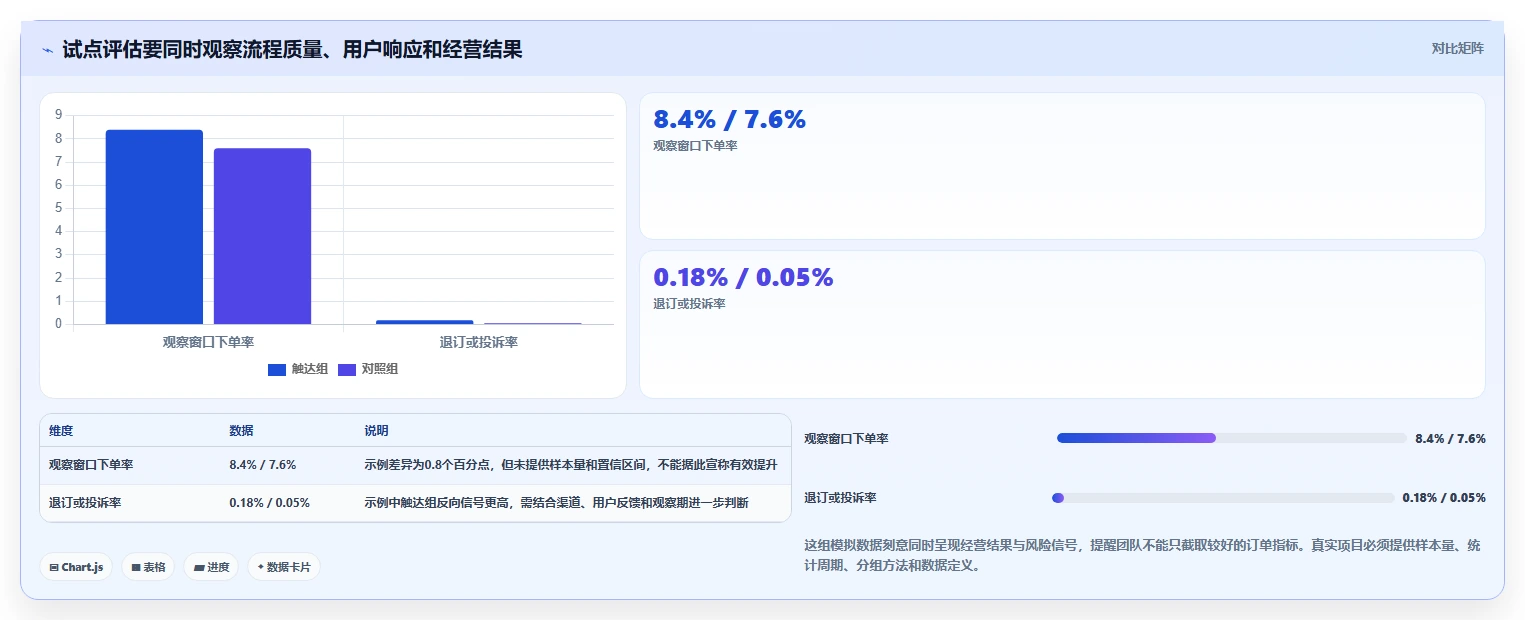This screenshot has width=1525, height=620.
Task: Click the small icon before the header title
Action: [47, 49]
